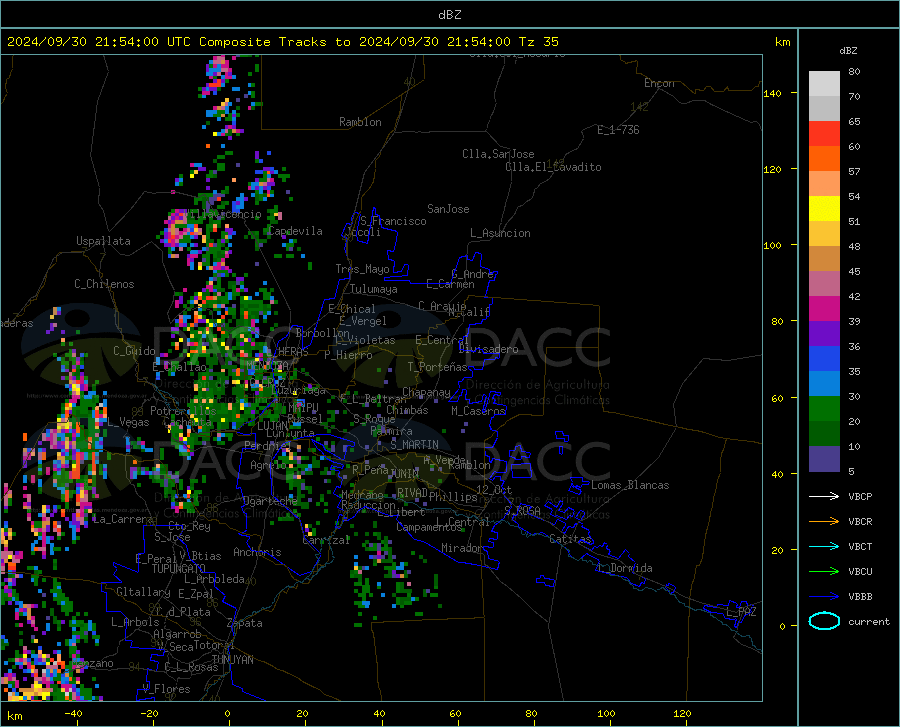Click the L_Vegas map label
The height and width of the screenshot is (727, 900).
click(x=129, y=422)
